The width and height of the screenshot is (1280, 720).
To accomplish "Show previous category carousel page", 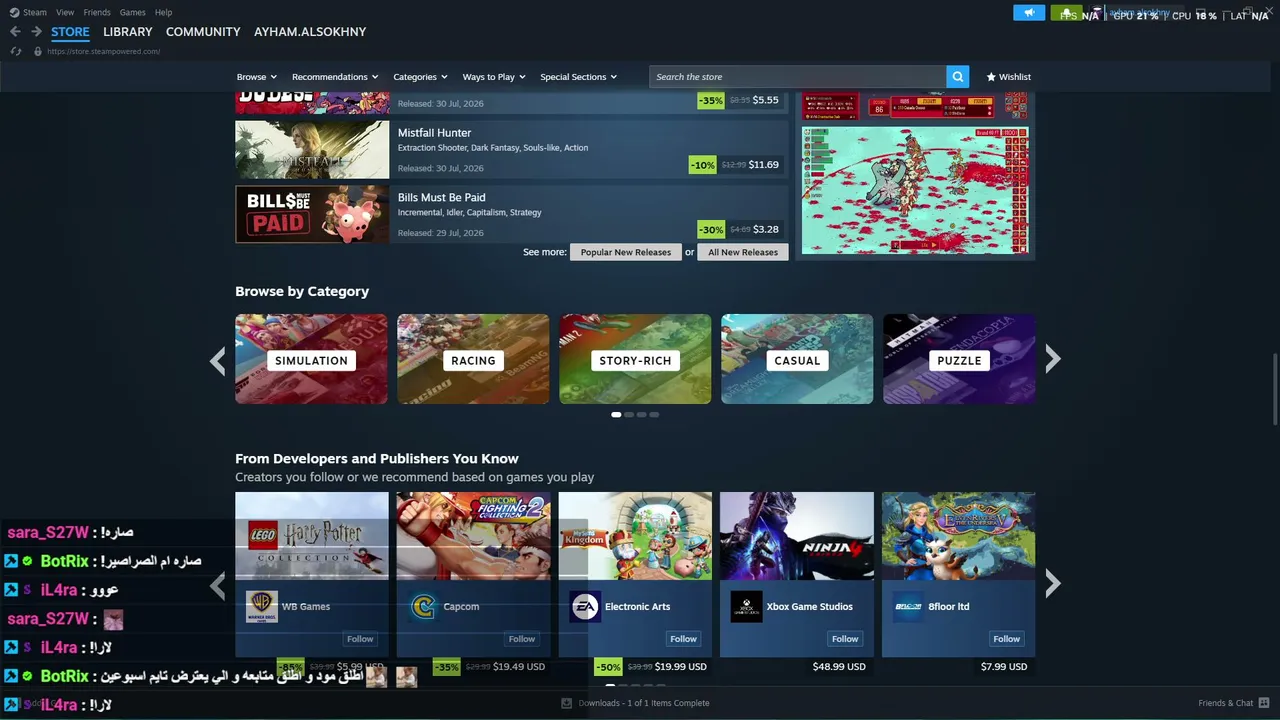I will click(218, 360).
